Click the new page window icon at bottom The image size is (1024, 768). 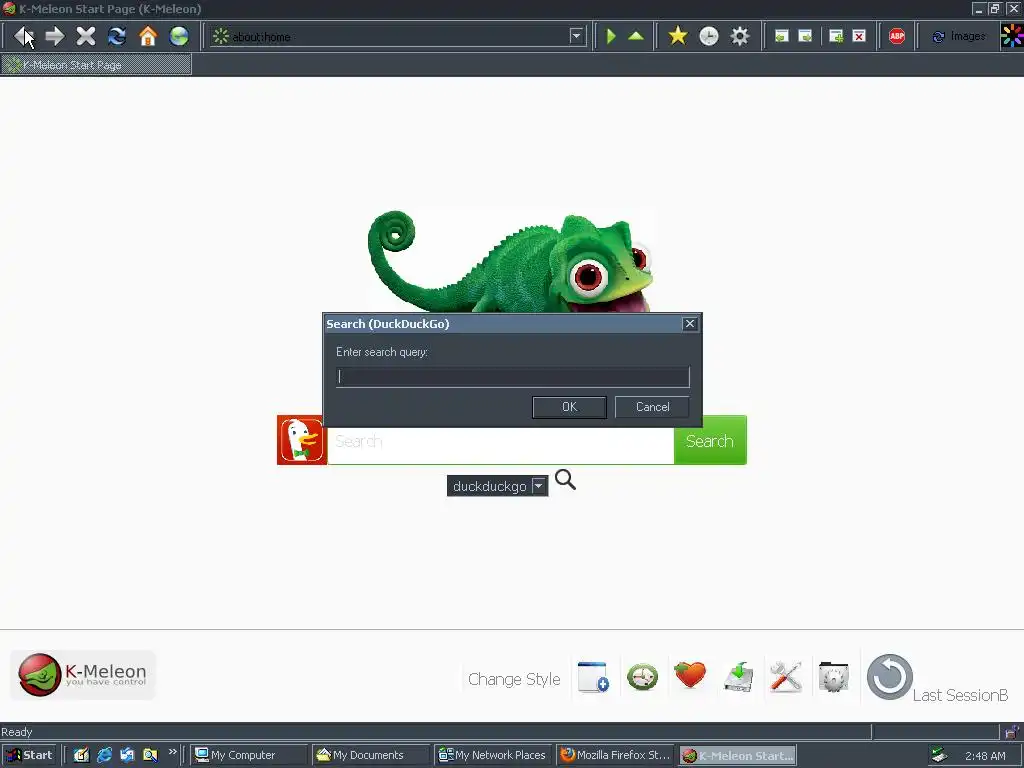click(x=593, y=676)
